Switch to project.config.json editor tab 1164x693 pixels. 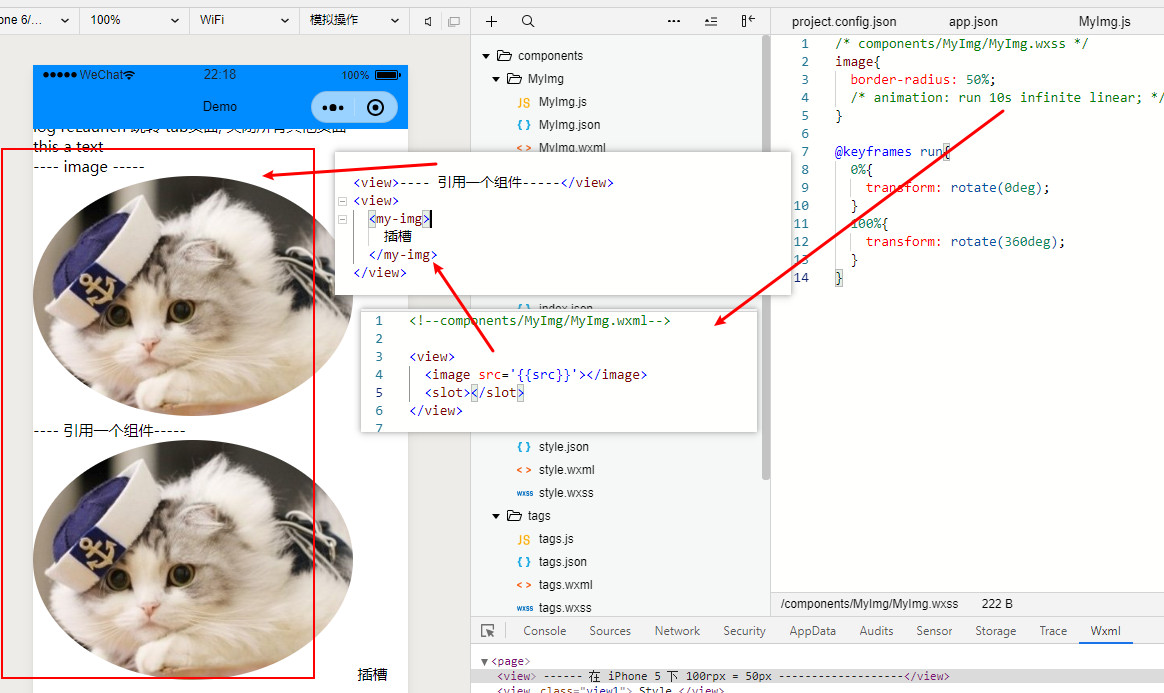pos(844,22)
